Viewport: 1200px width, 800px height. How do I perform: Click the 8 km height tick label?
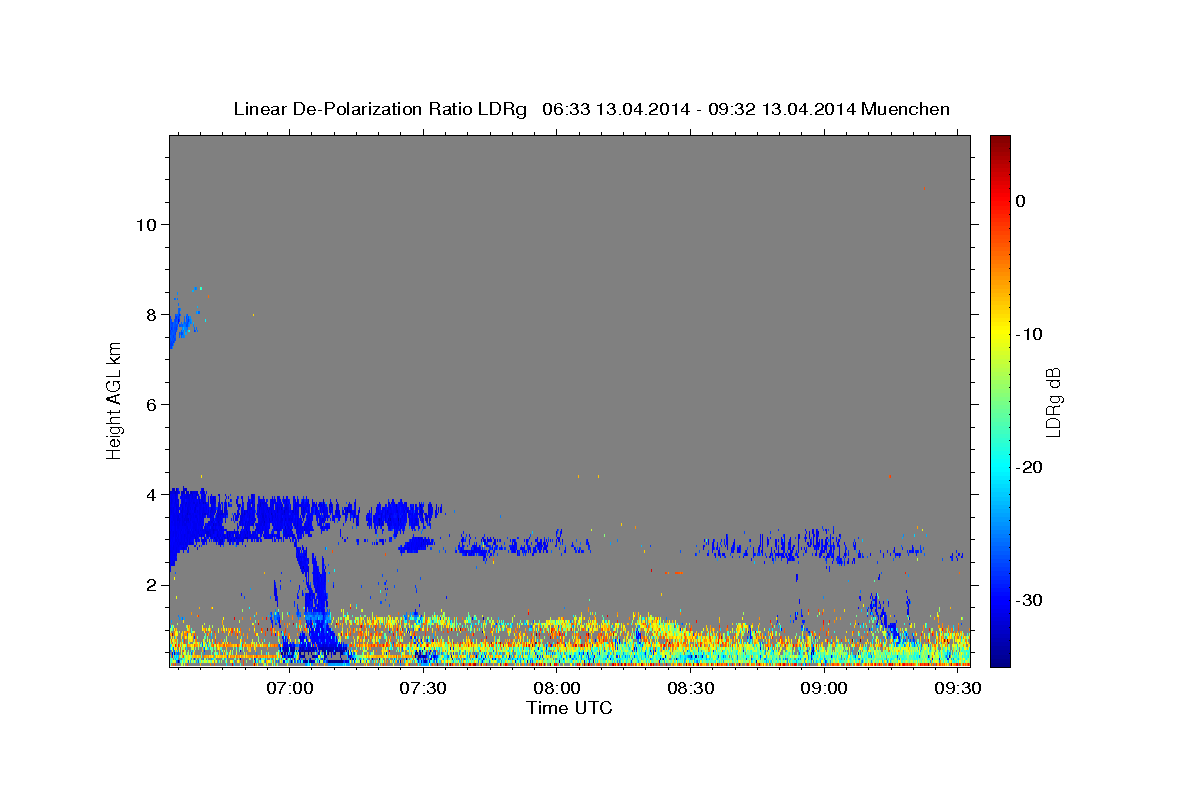pyautogui.click(x=150, y=314)
